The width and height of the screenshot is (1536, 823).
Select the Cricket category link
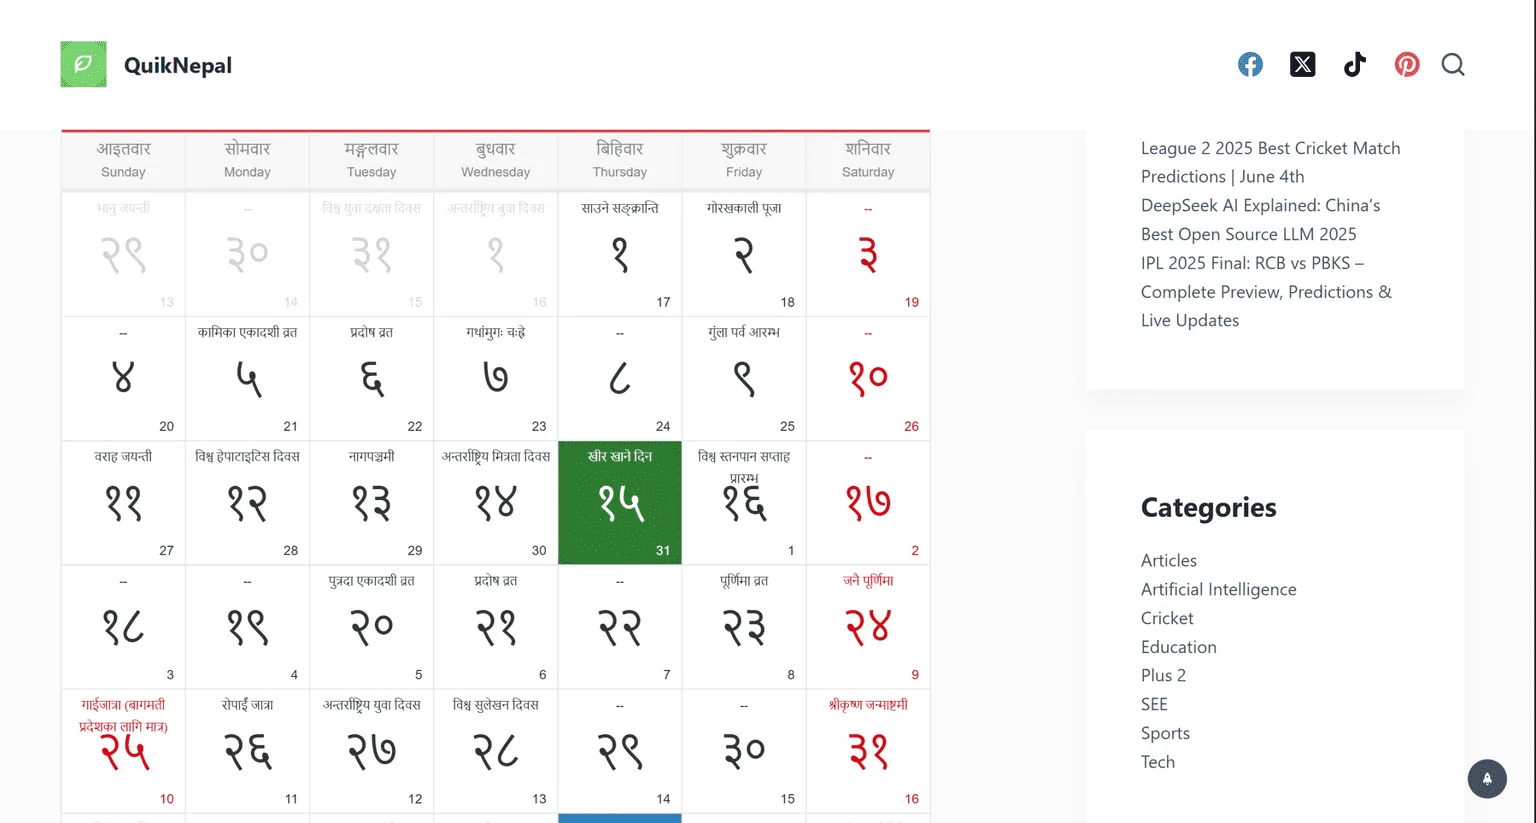(1167, 618)
